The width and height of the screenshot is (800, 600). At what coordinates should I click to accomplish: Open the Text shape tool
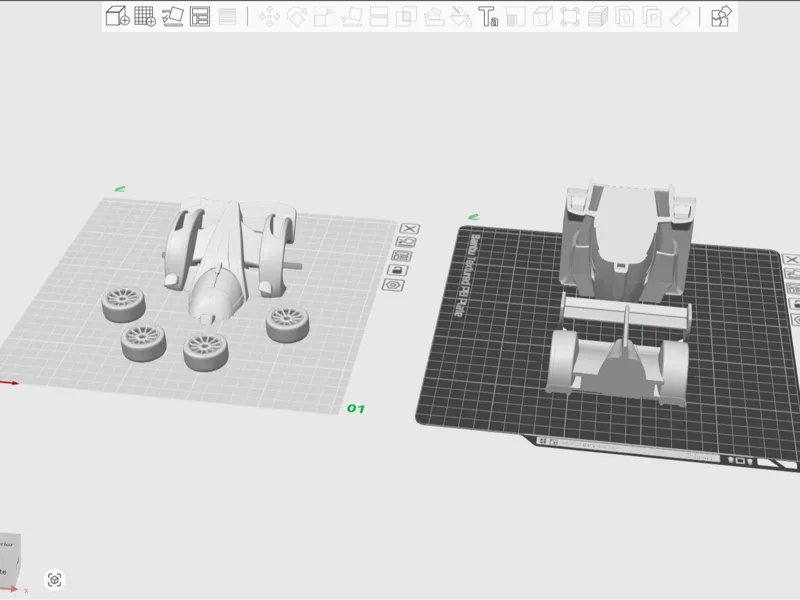[488, 17]
